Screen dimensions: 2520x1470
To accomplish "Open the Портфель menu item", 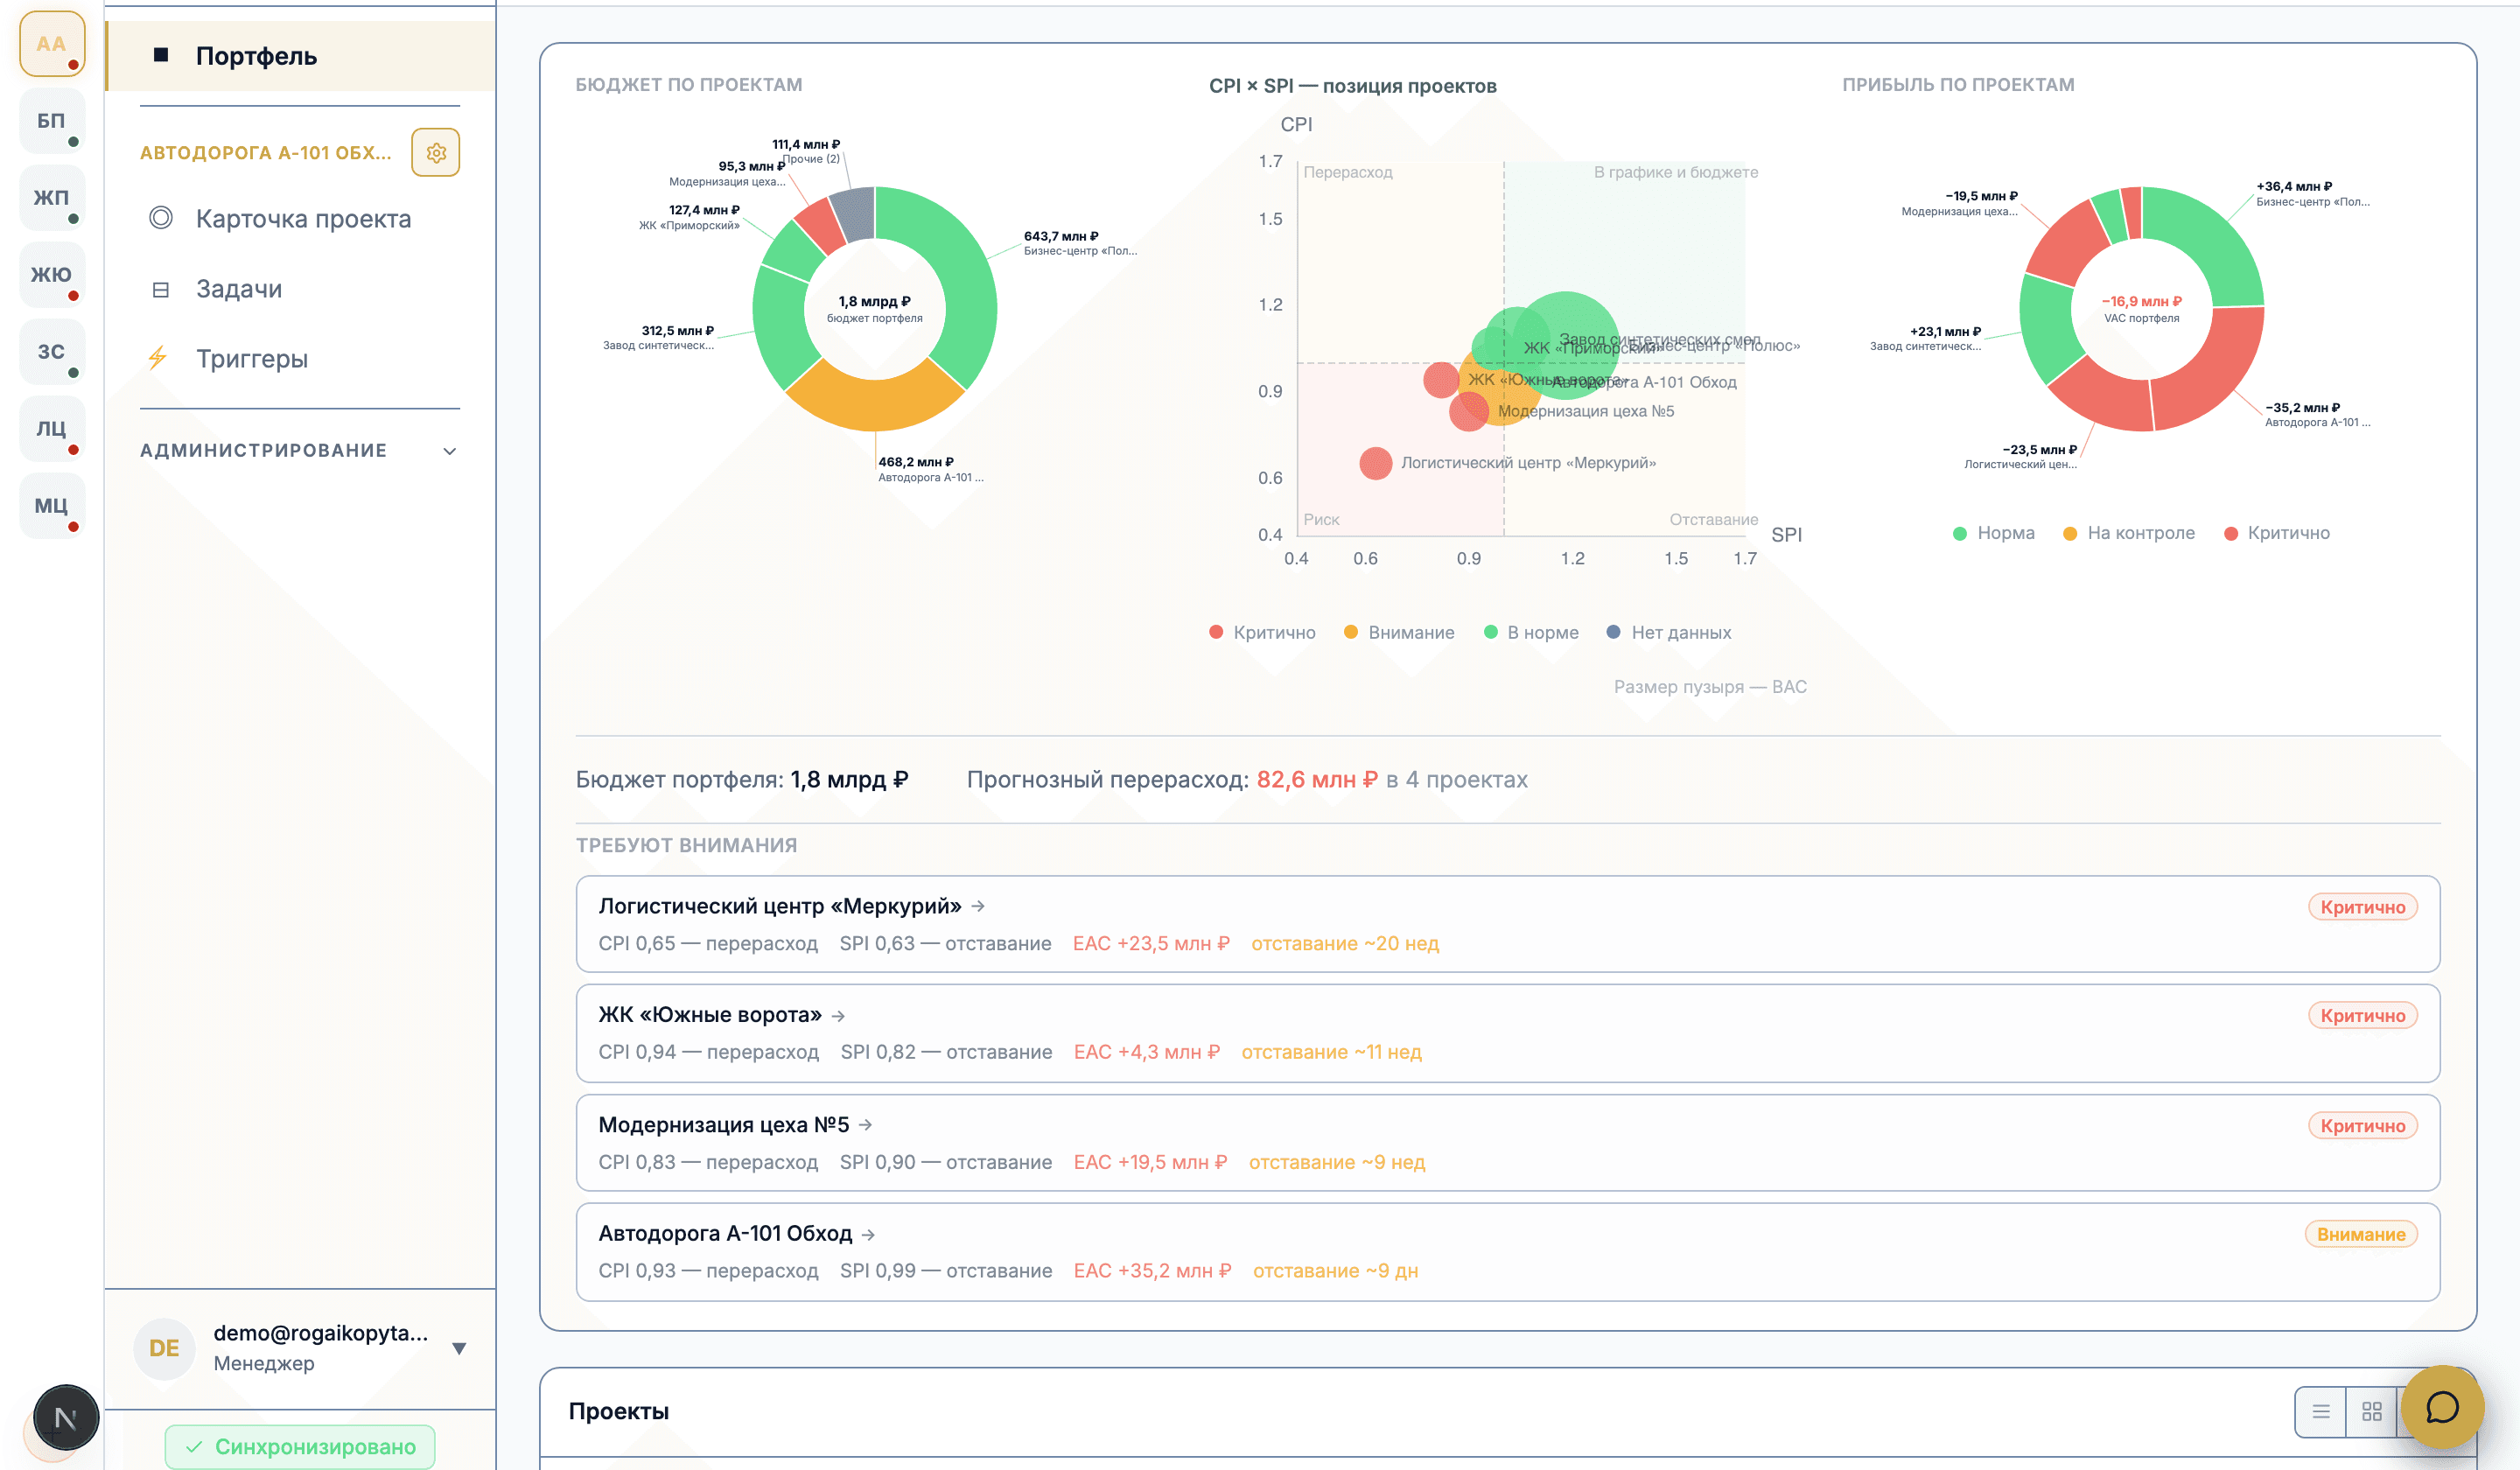I will pos(300,56).
